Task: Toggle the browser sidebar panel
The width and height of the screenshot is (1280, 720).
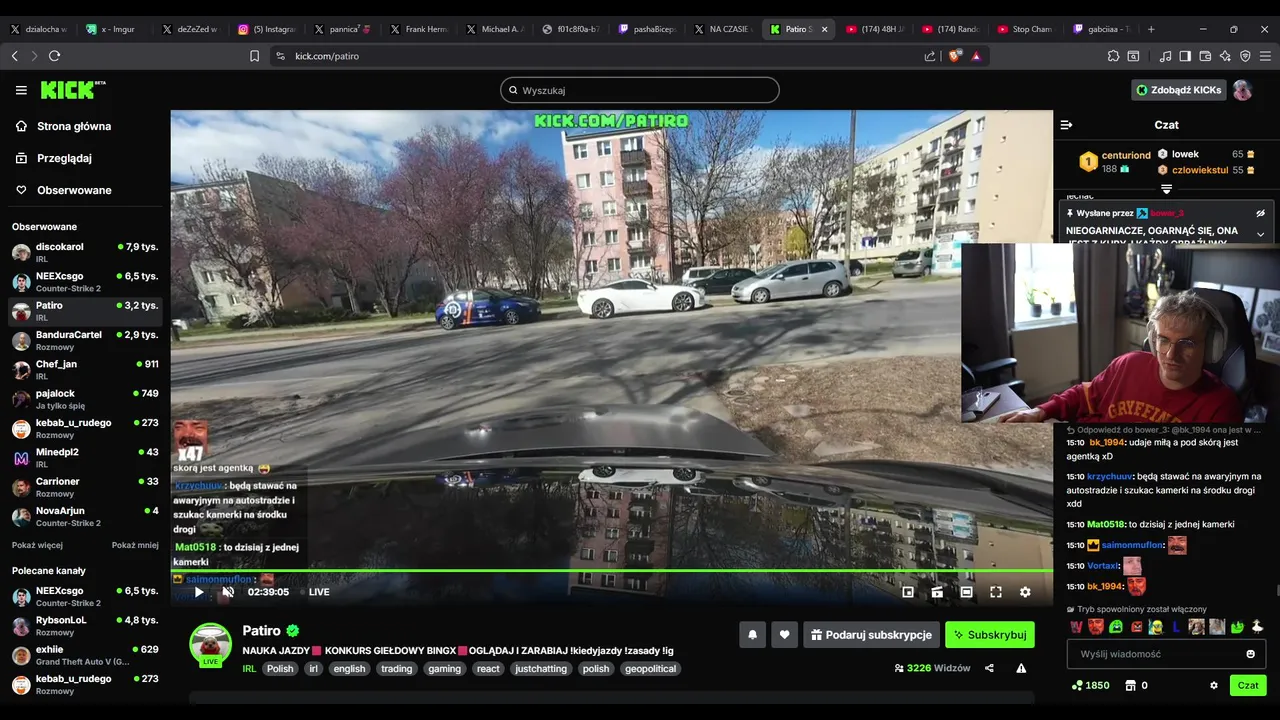Action: (x=1185, y=56)
